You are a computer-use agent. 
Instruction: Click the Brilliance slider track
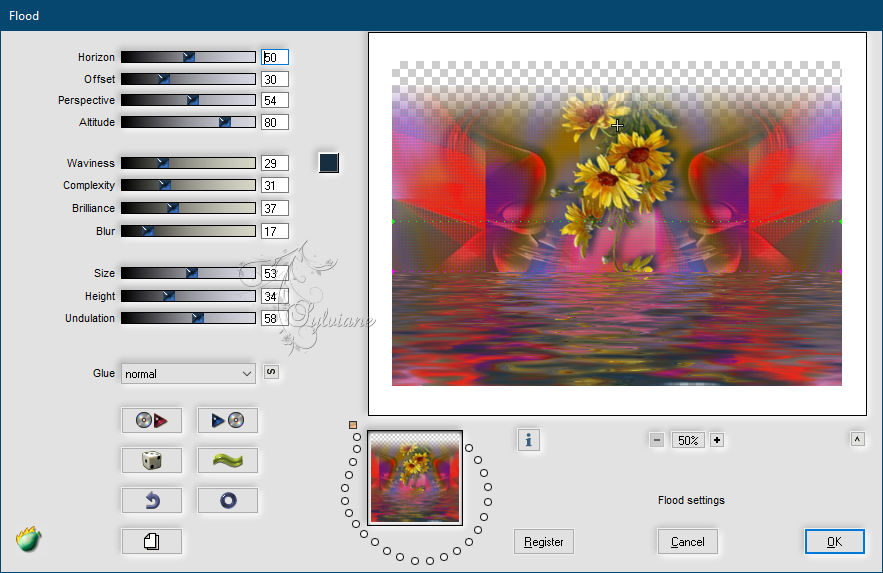point(188,208)
